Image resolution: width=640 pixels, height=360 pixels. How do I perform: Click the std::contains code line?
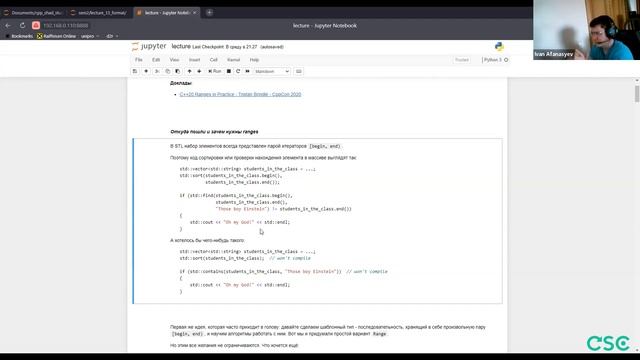(283, 271)
